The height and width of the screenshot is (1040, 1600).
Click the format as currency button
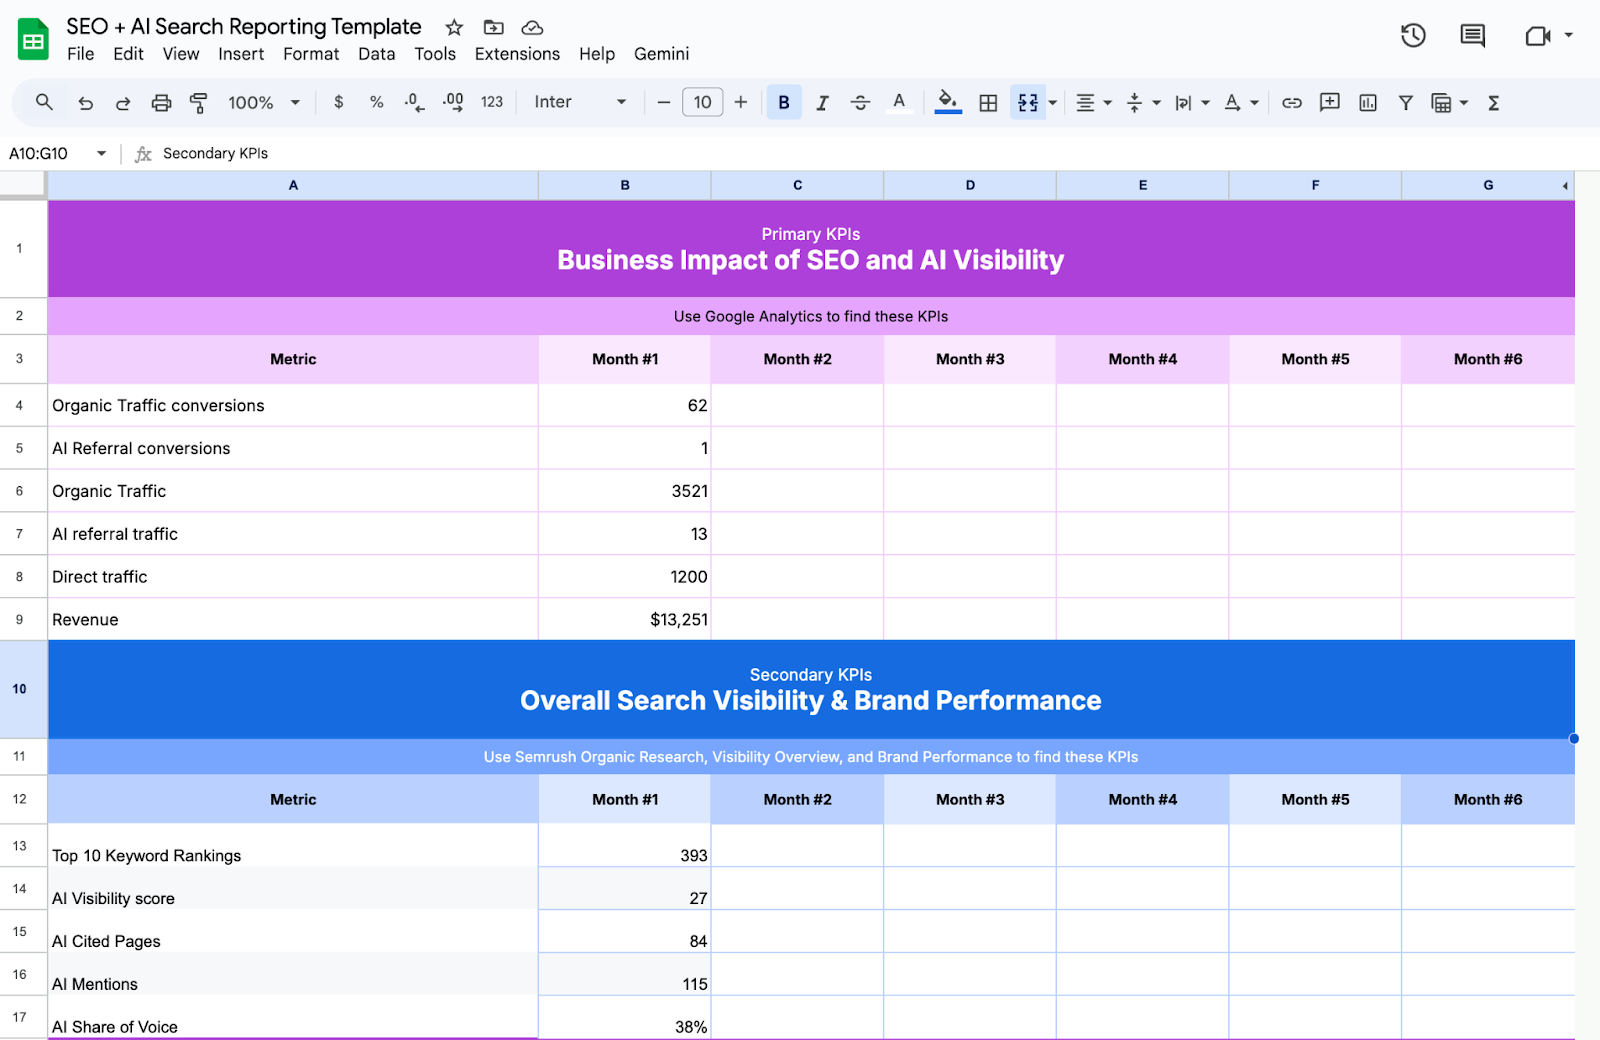coord(339,102)
